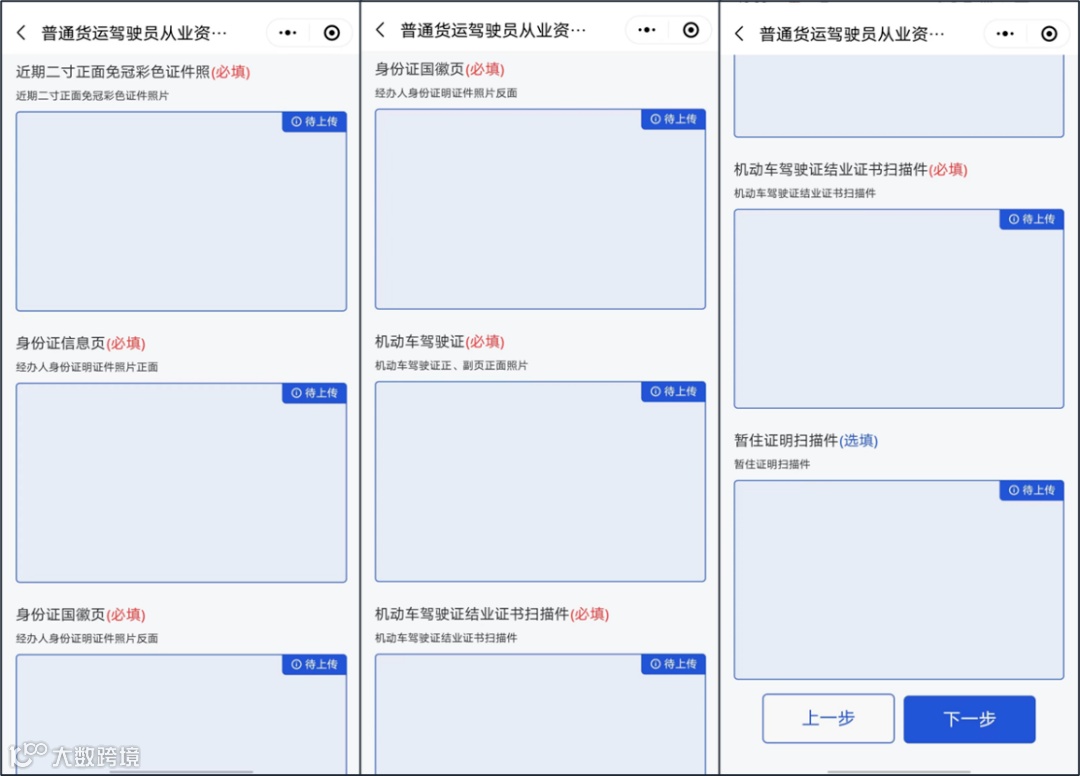The image size is (1080, 776).
Task: Click hint text 经办人身份证明证件照片正面
Action: coord(87,367)
